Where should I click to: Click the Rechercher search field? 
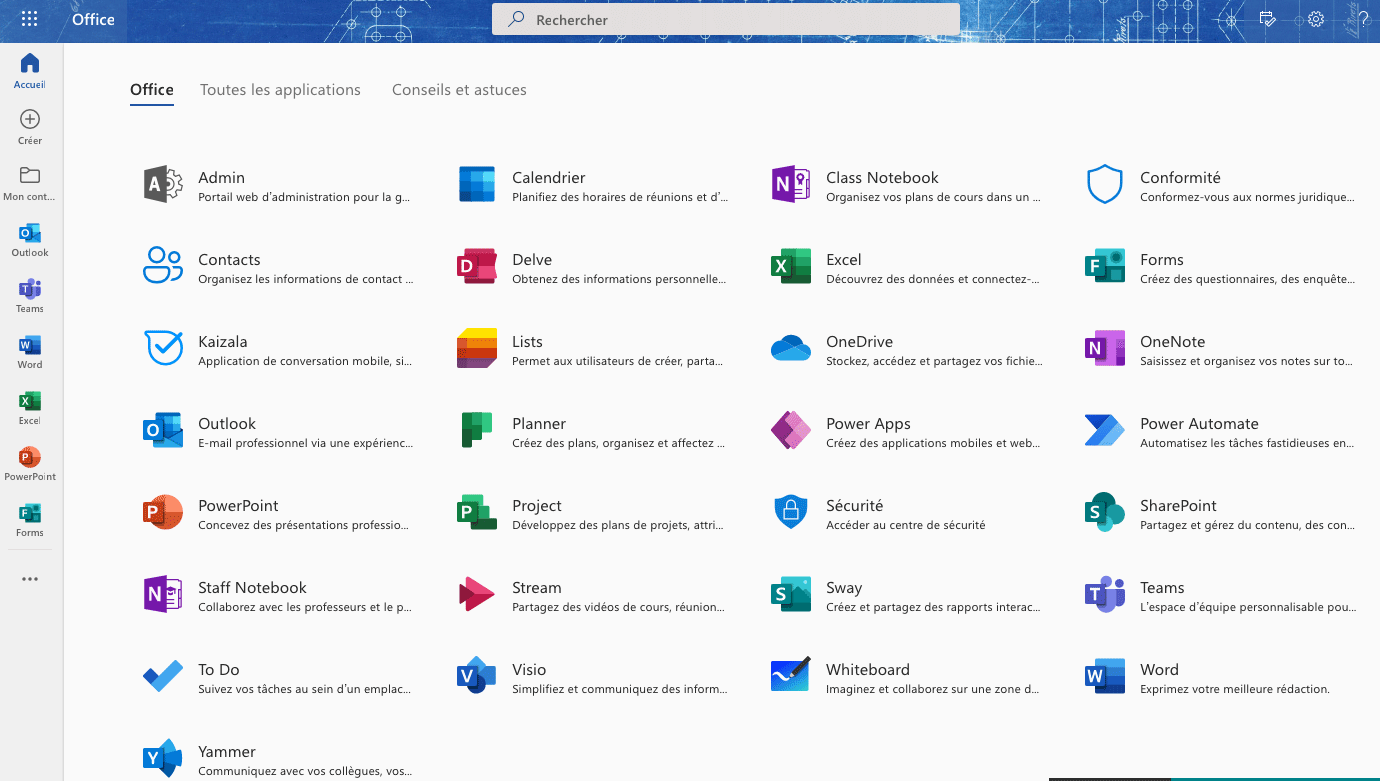[725, 19]
